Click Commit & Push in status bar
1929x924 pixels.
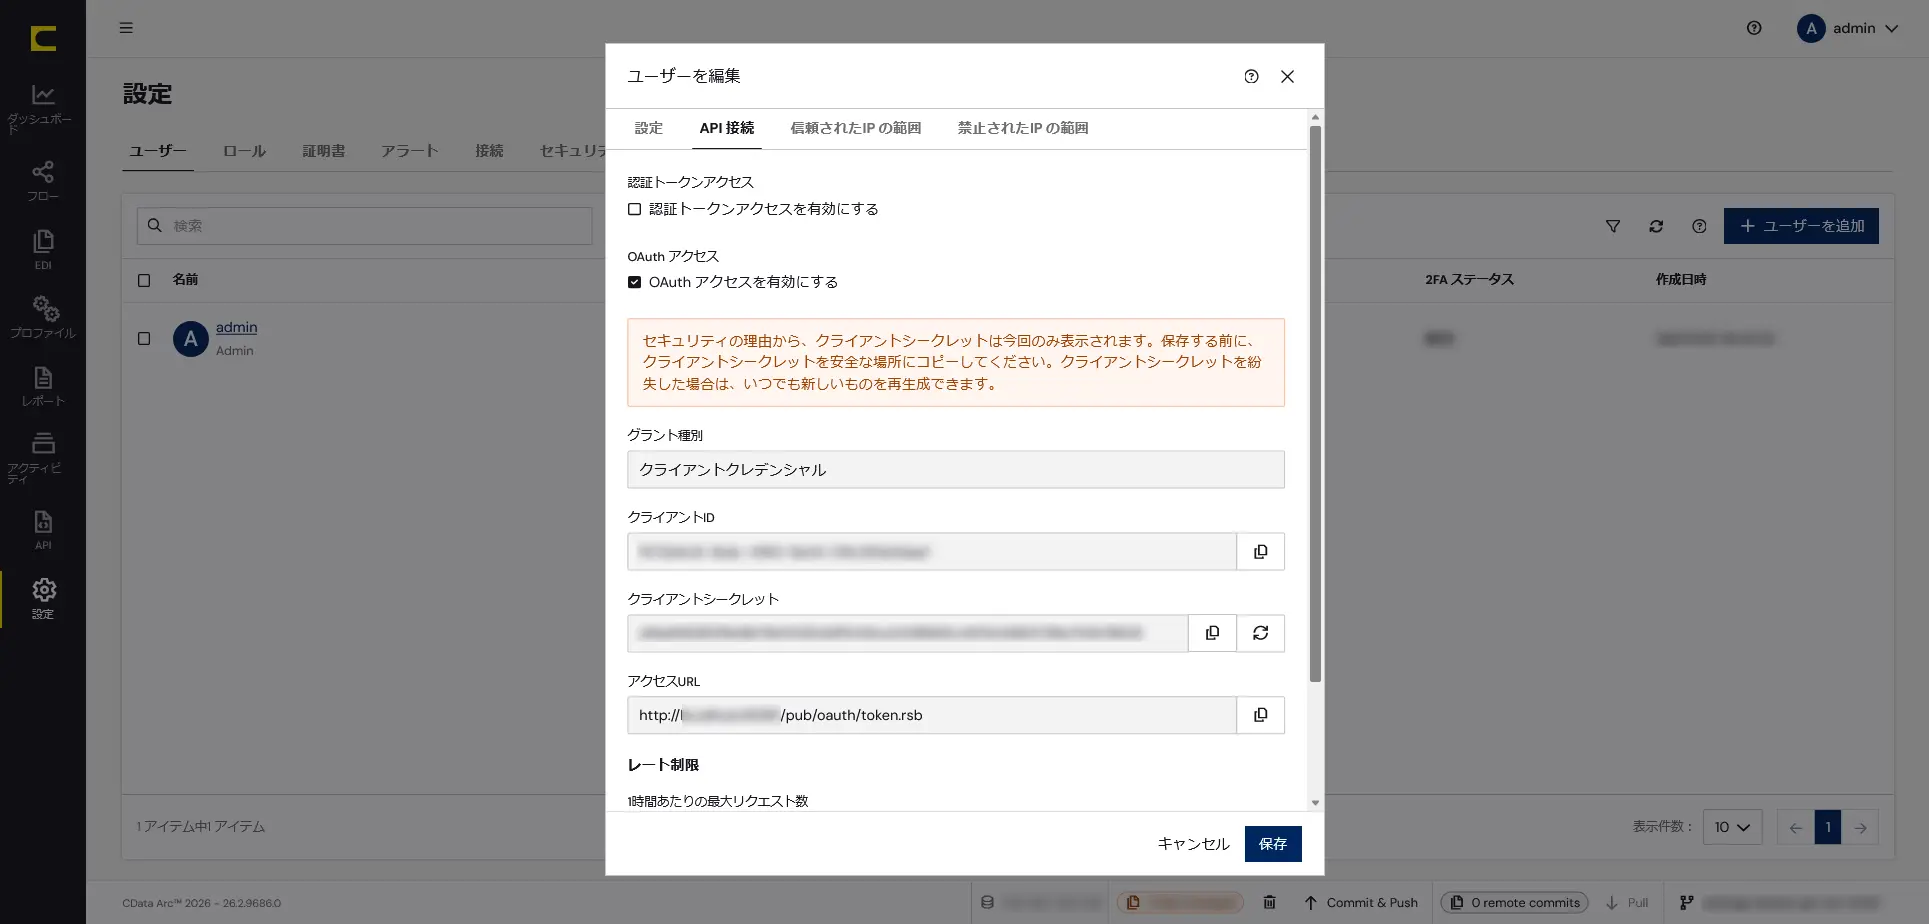1361,902
